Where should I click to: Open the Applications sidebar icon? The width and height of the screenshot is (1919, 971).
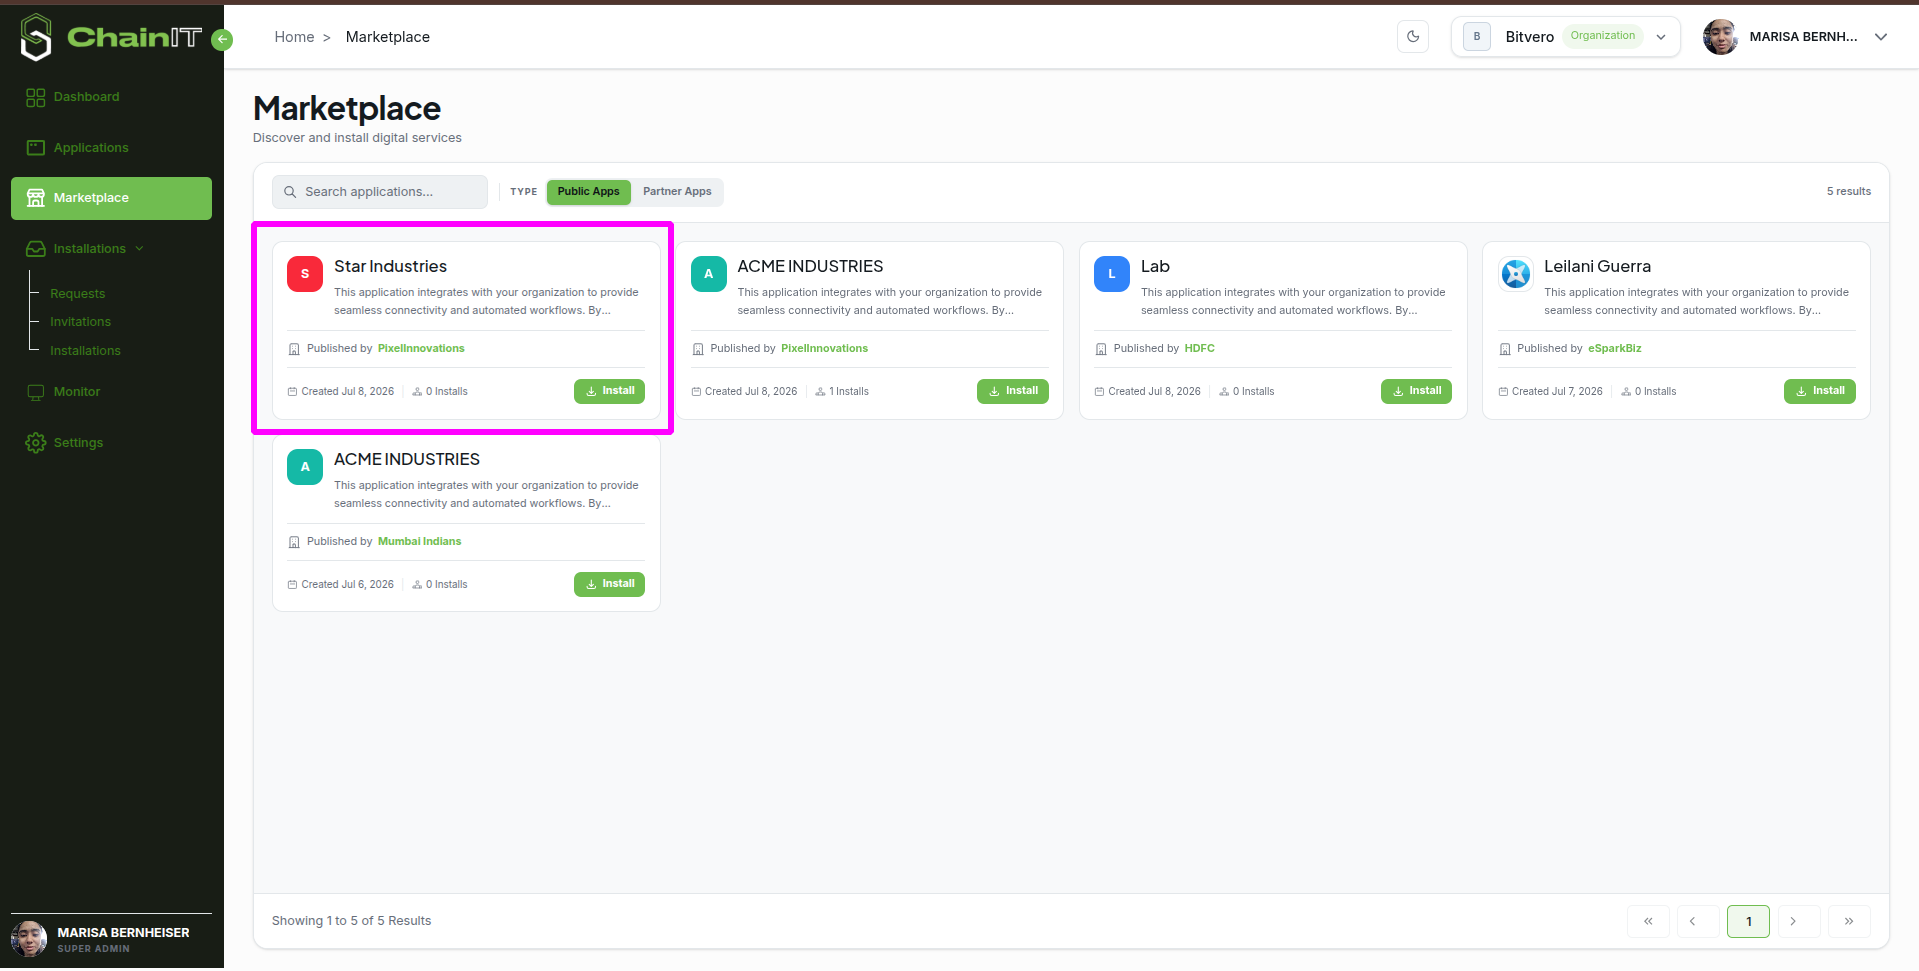coord(36,148)
